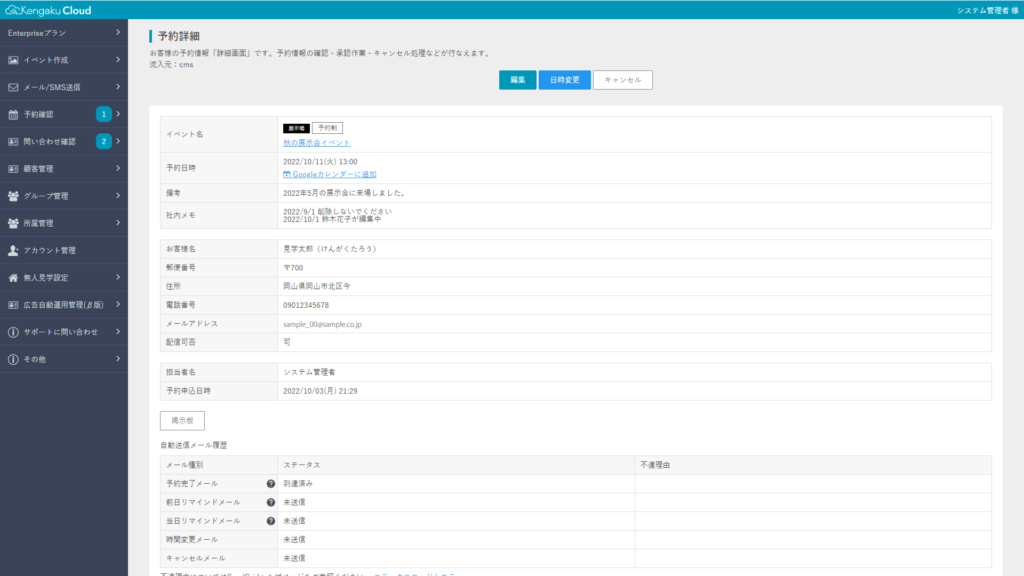Click the グループ管理 people icon

point(13,196)
